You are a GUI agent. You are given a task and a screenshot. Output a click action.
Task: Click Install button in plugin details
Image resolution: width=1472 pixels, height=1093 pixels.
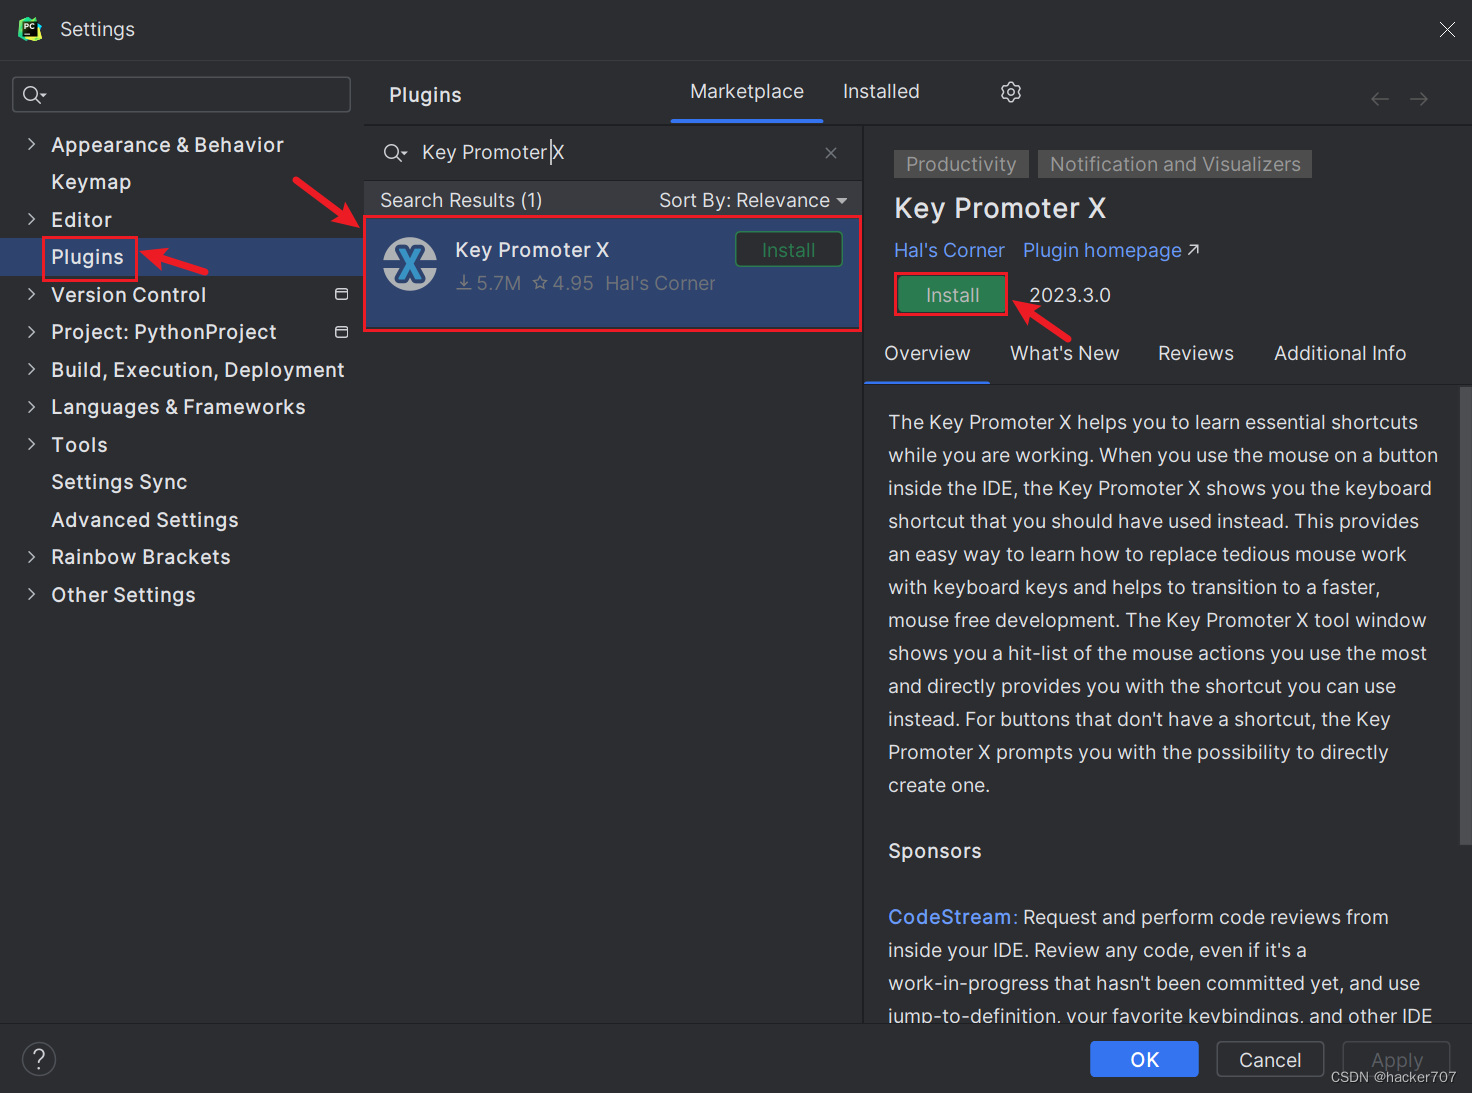952,295
